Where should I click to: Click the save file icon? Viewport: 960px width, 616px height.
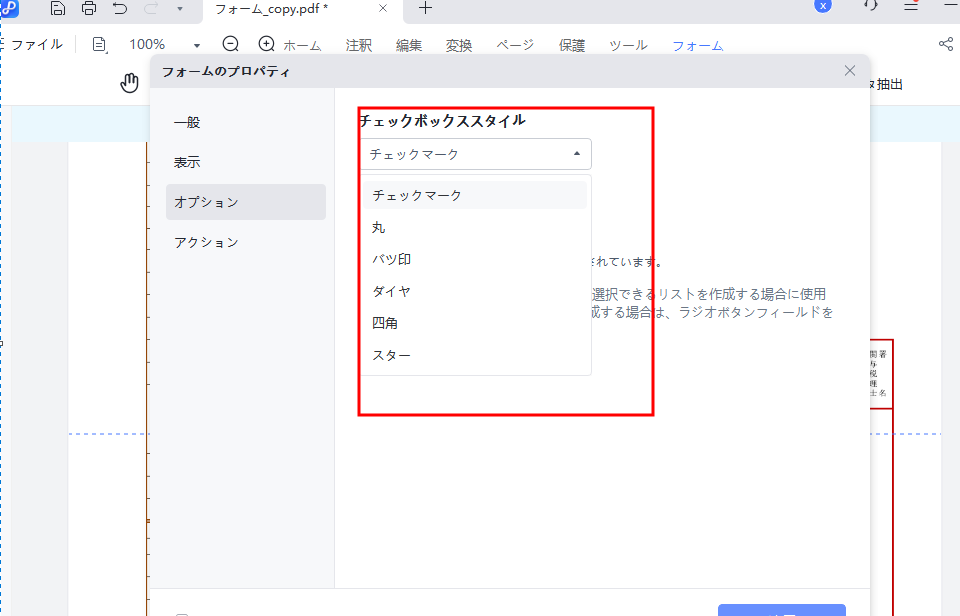pos(58,8)
